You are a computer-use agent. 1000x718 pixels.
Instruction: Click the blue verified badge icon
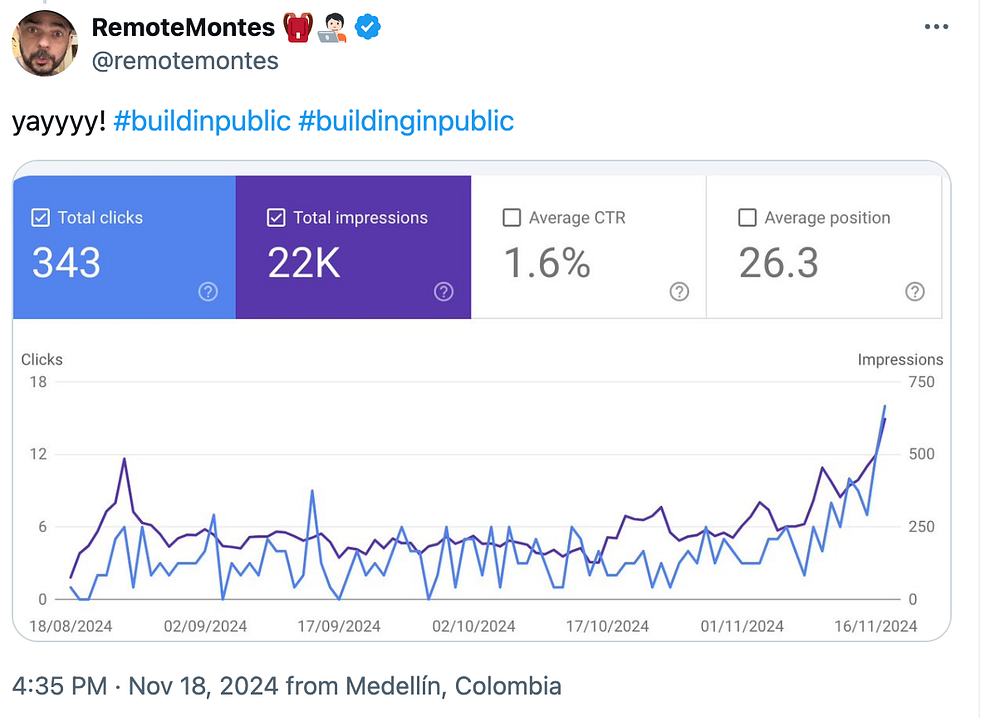pyautogui.click(x=369, y=29)
